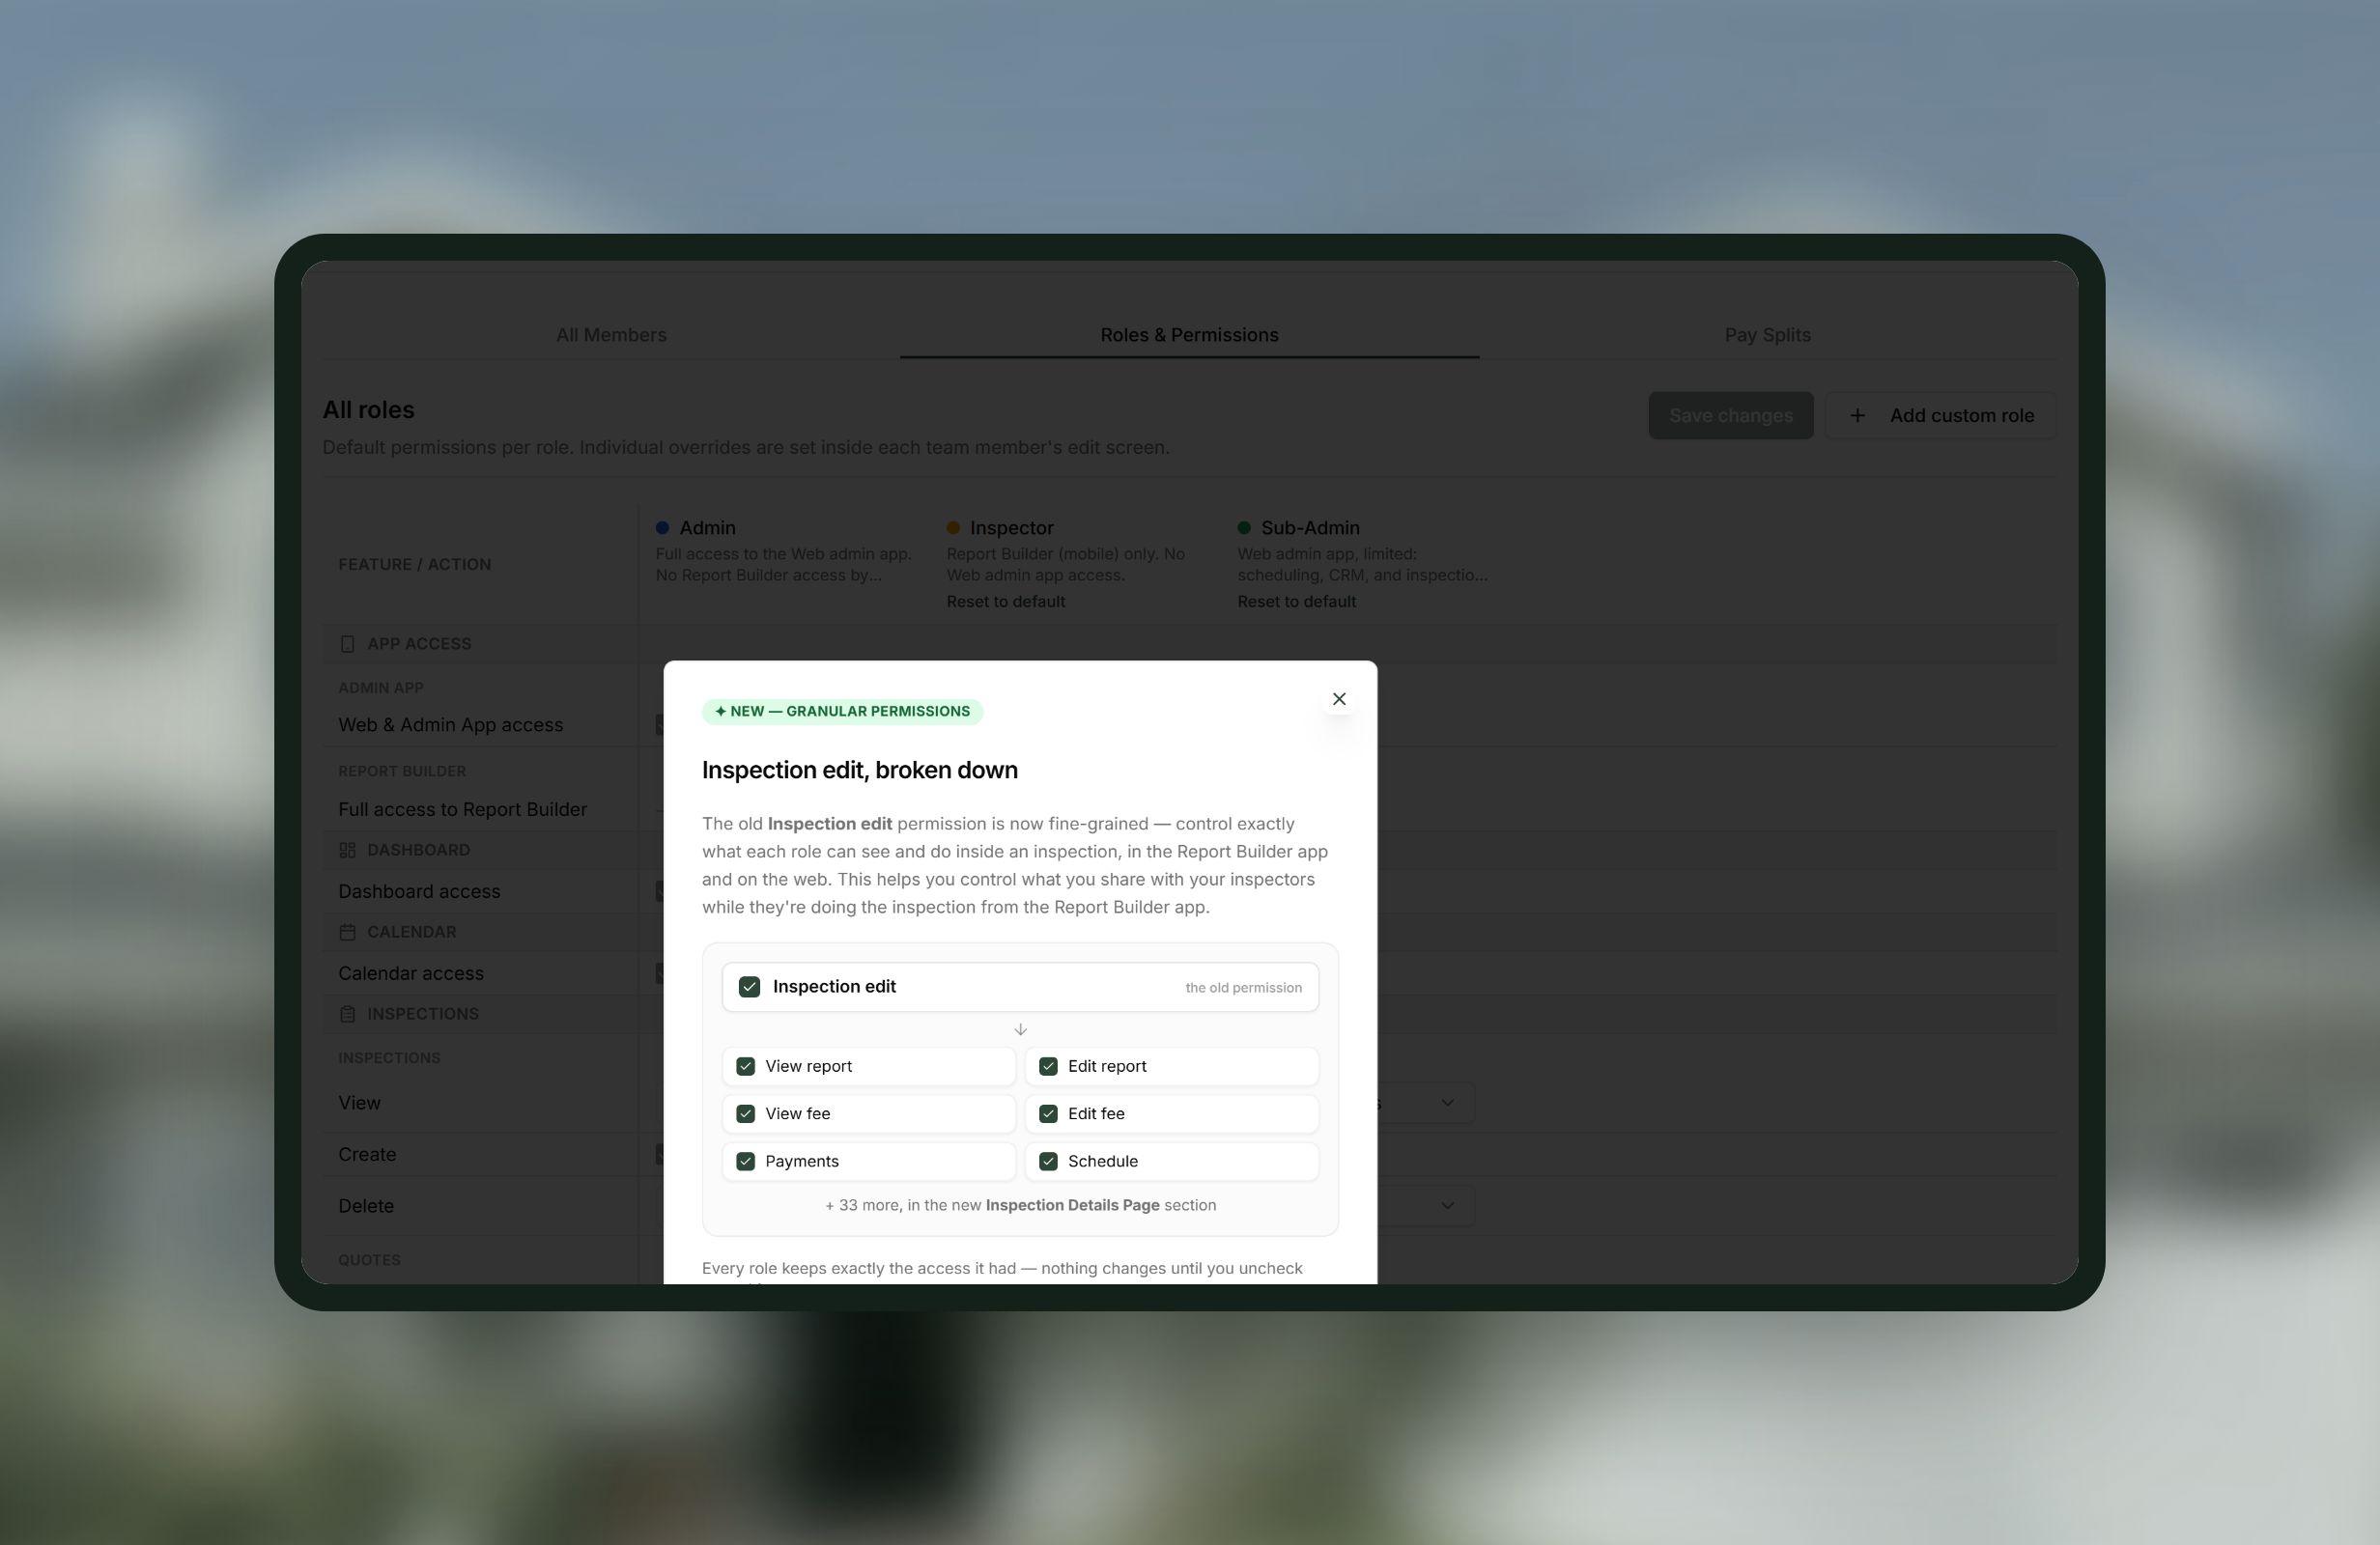The width and height of the screenshot is (2380, 1545).
Task: Click the Dashboard section grid icon
Action: [347, 850]
